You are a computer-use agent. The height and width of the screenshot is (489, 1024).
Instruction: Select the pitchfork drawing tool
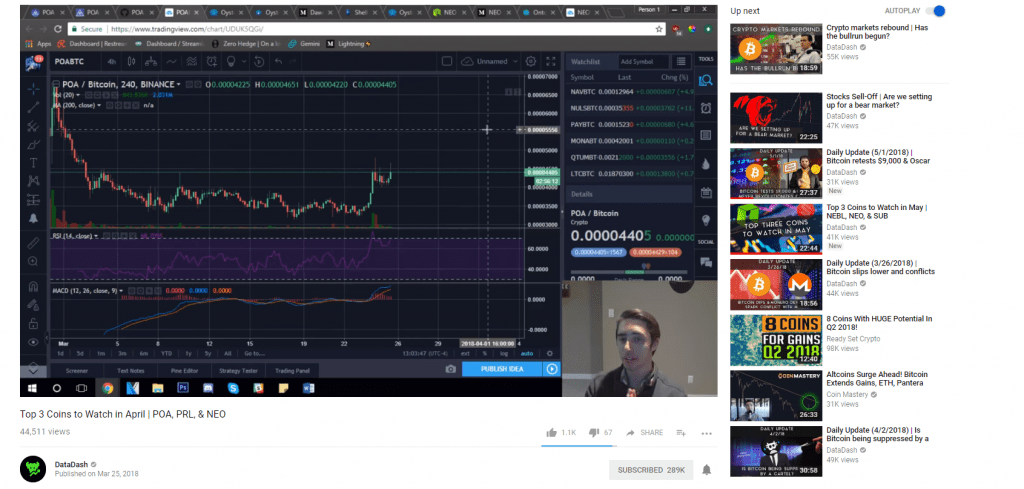pyautogui.click(x=33, y=126)
